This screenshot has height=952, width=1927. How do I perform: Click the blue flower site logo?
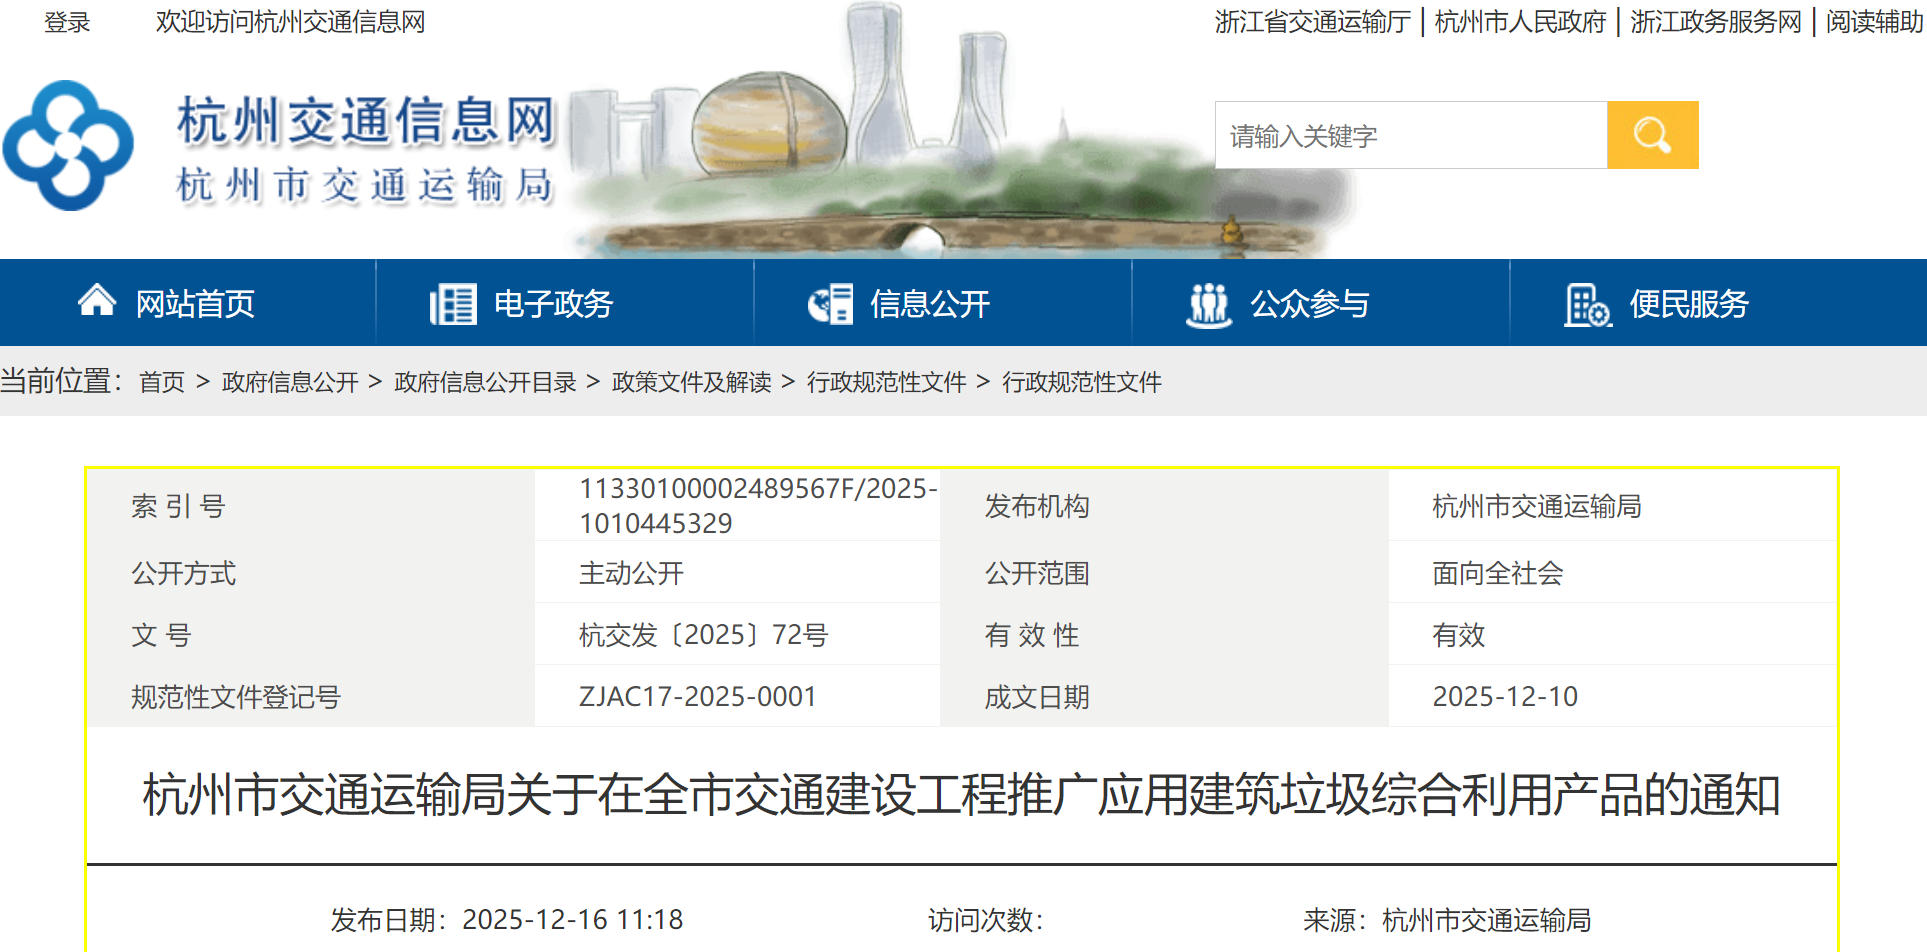68,146
